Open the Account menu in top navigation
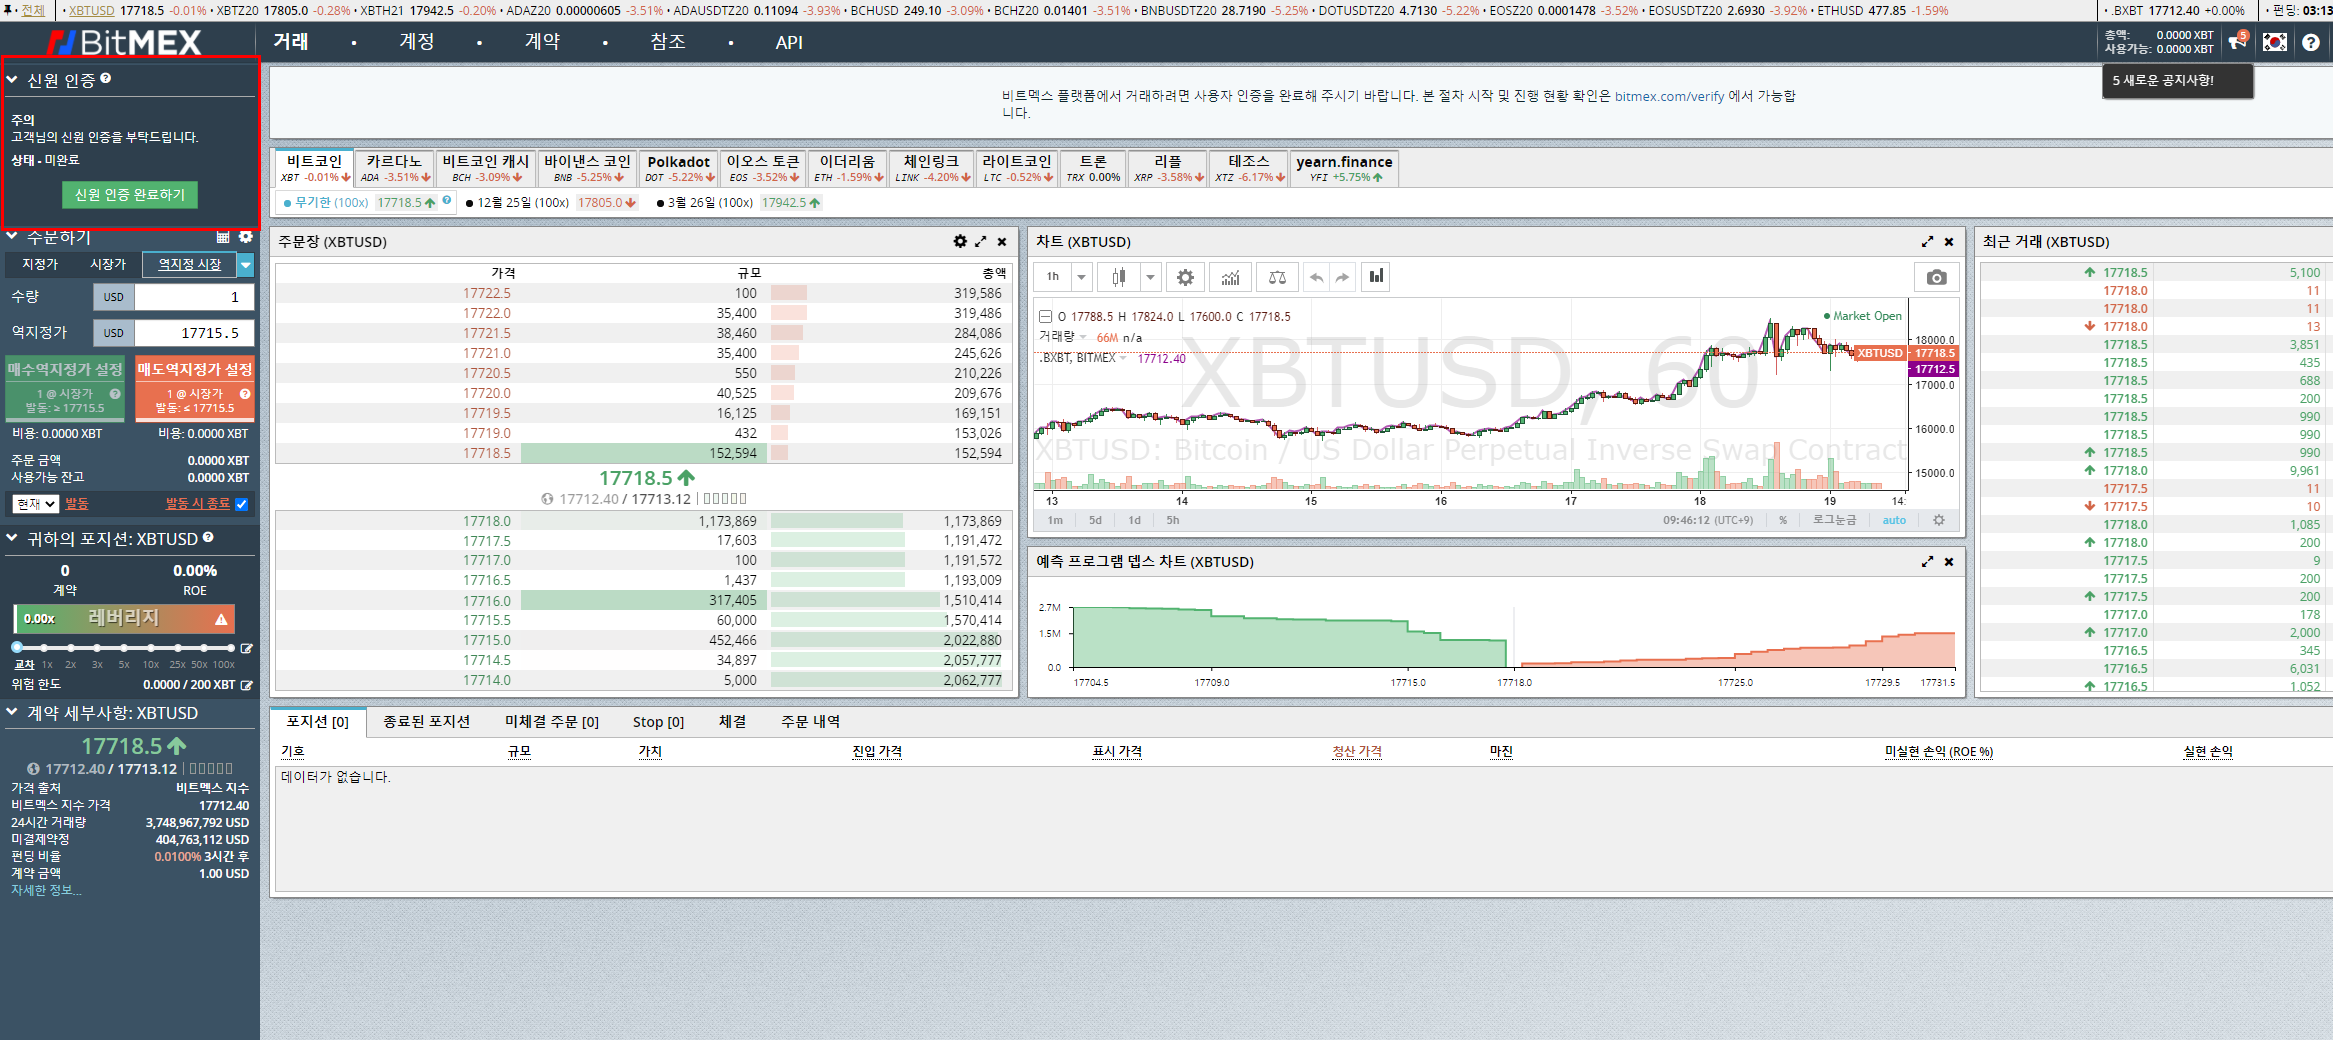The image size is (2333, 1040). [417, 42]
